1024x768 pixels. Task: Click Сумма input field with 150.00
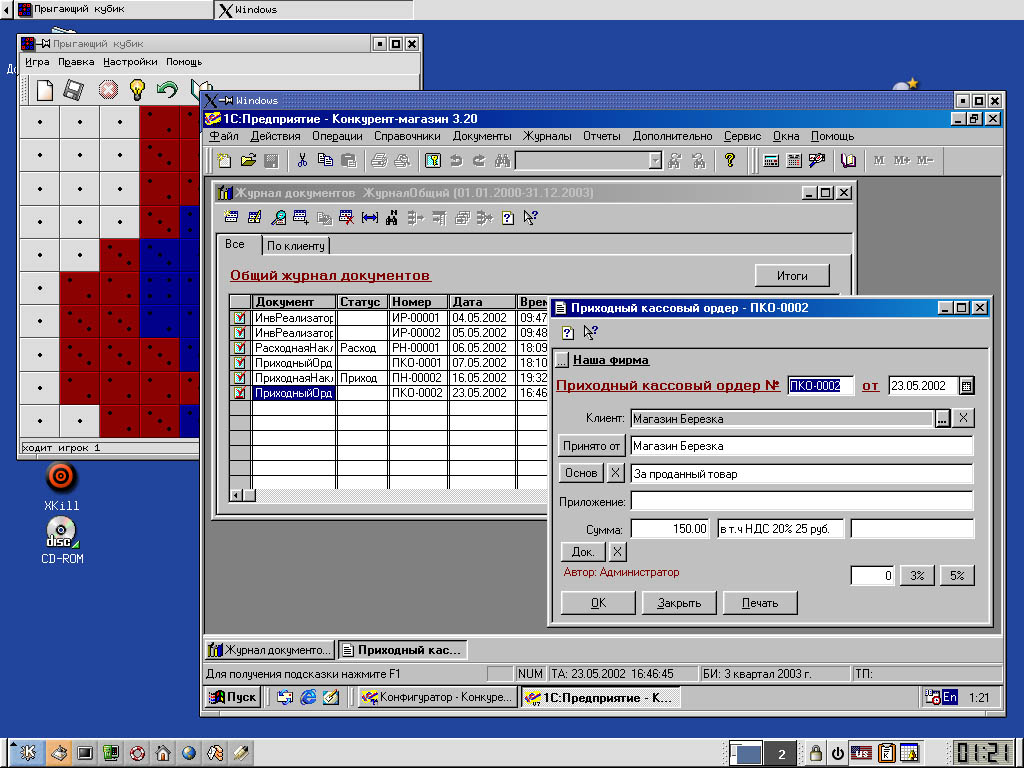pyautogui.click(x=670, y=528)
